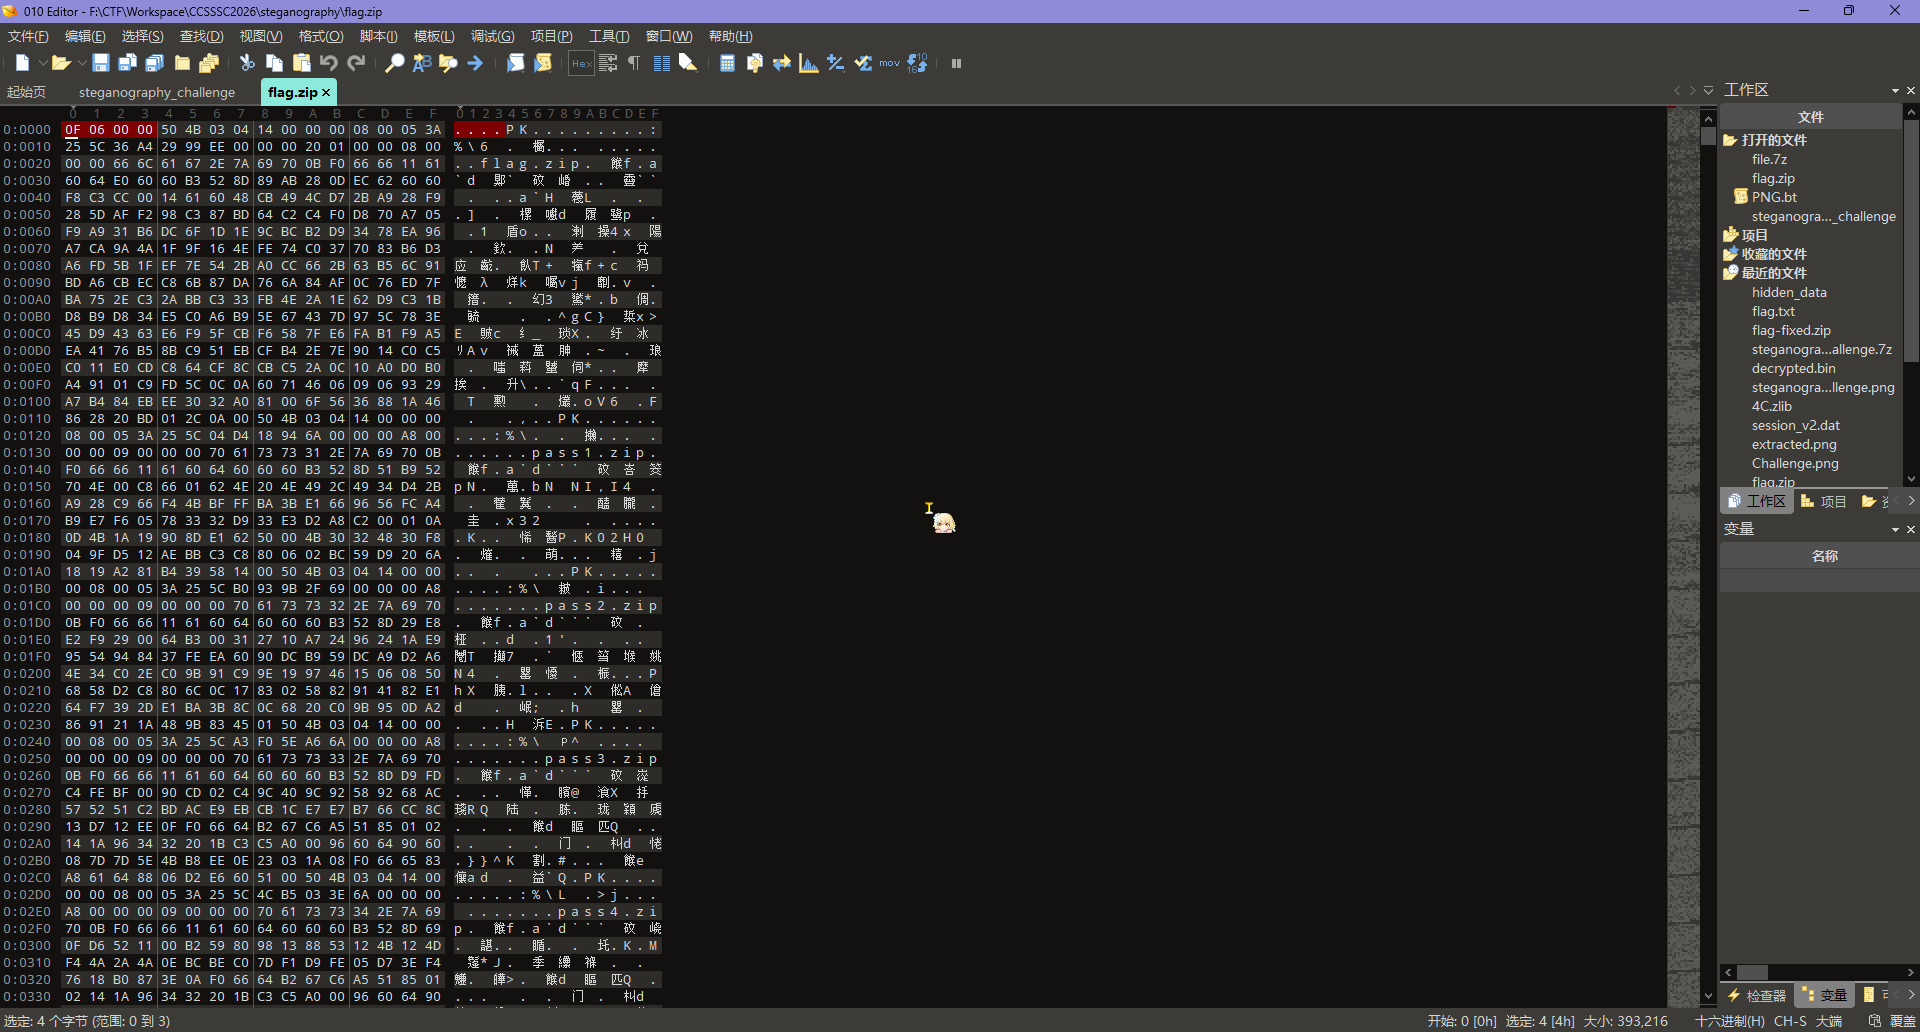Collapse the 打开的文件 folder in workspace

(x=1729, y=140)
